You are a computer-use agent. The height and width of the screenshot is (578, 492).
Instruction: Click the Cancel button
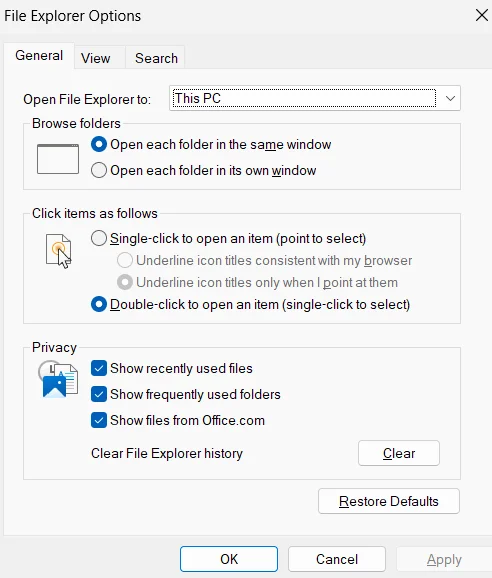[337, 559]
